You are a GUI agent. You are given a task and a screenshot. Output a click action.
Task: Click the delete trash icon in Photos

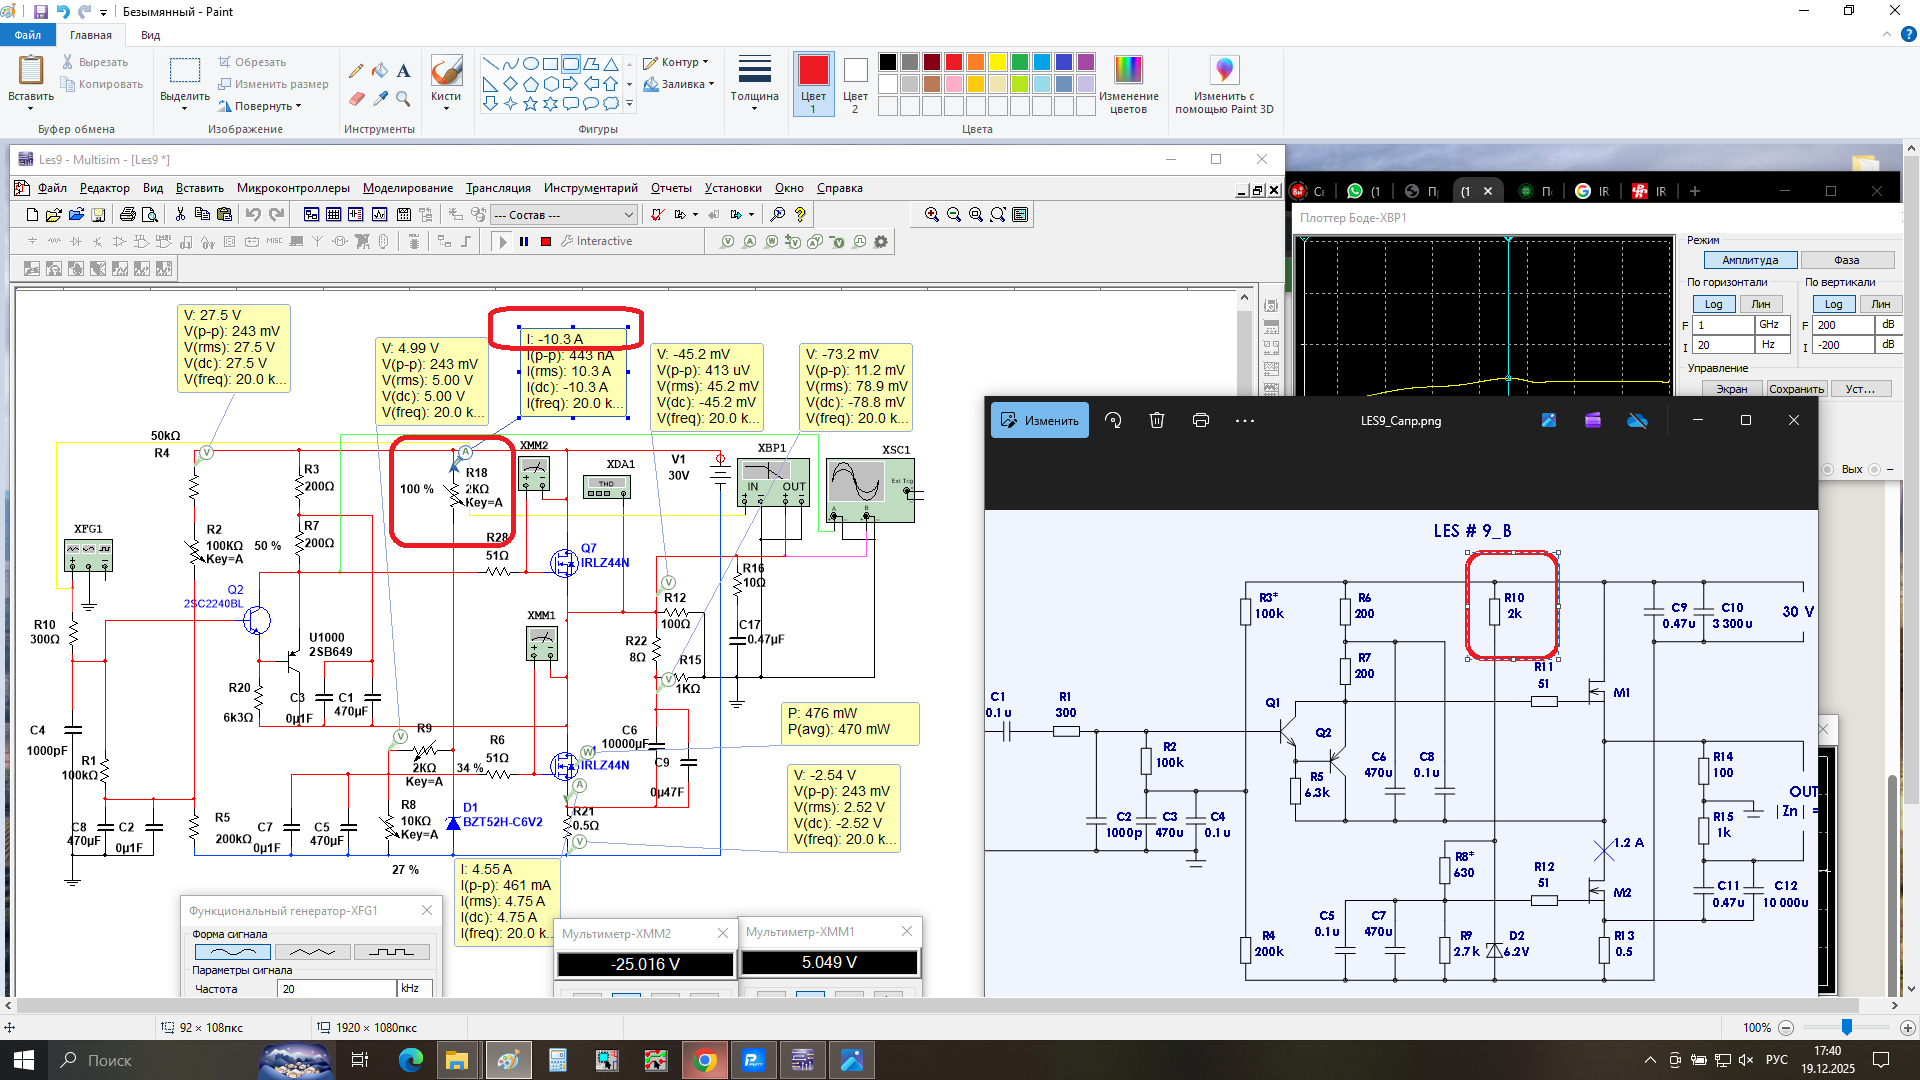tap(1157, 421)
